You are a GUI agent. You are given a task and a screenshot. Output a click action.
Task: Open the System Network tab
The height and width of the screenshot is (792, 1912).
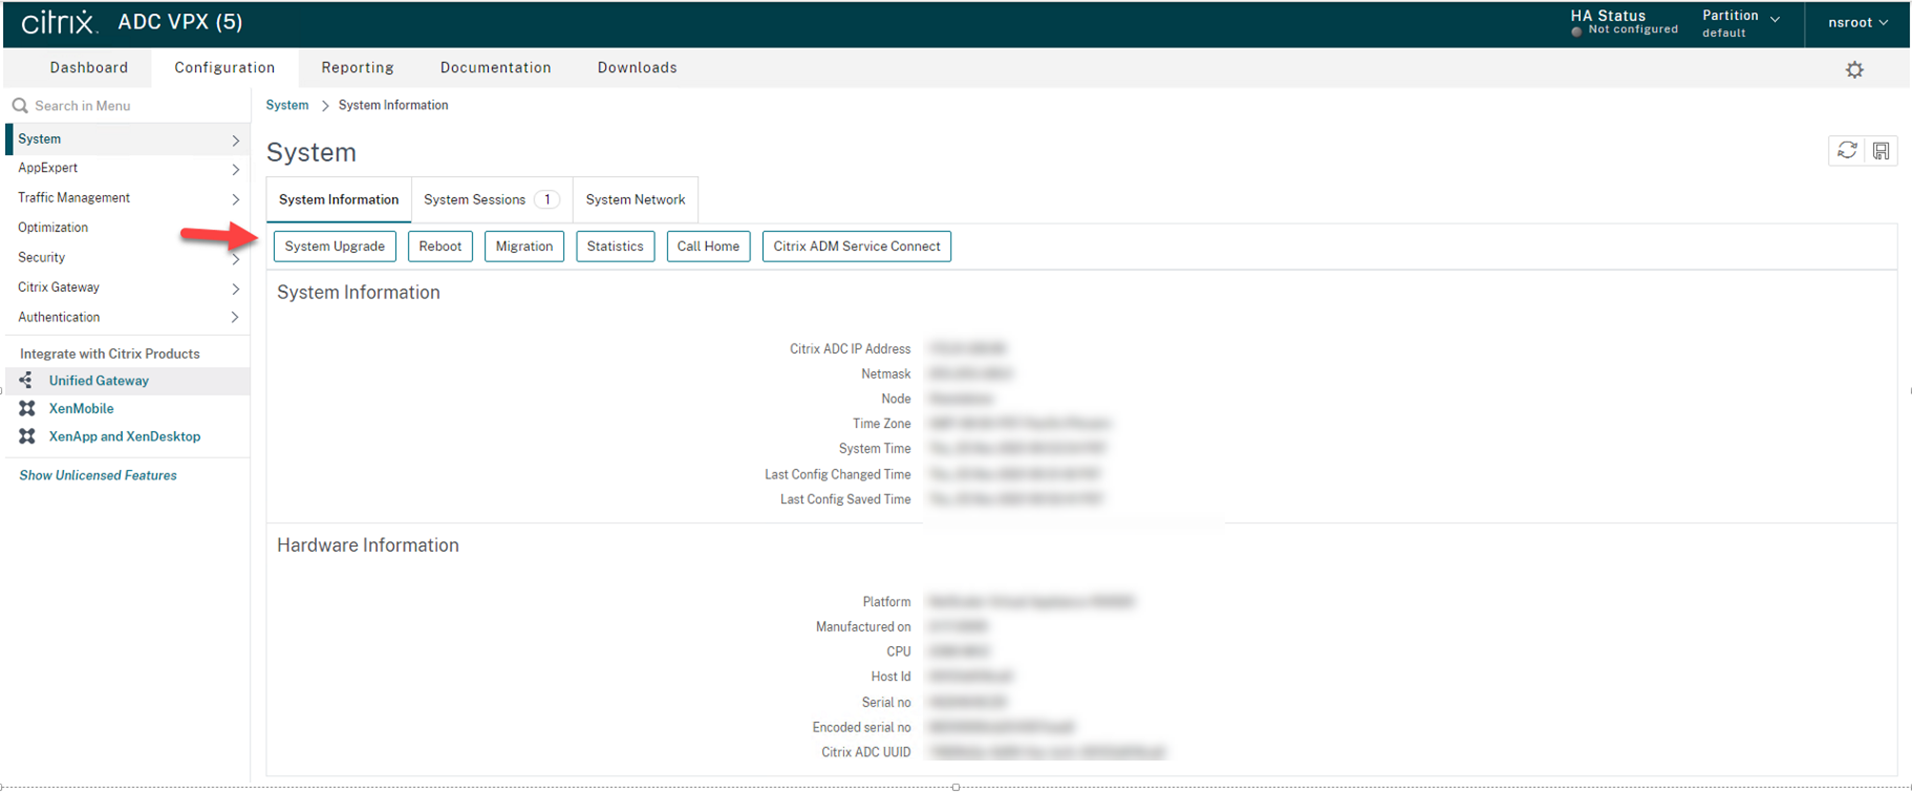click(635, 200)
